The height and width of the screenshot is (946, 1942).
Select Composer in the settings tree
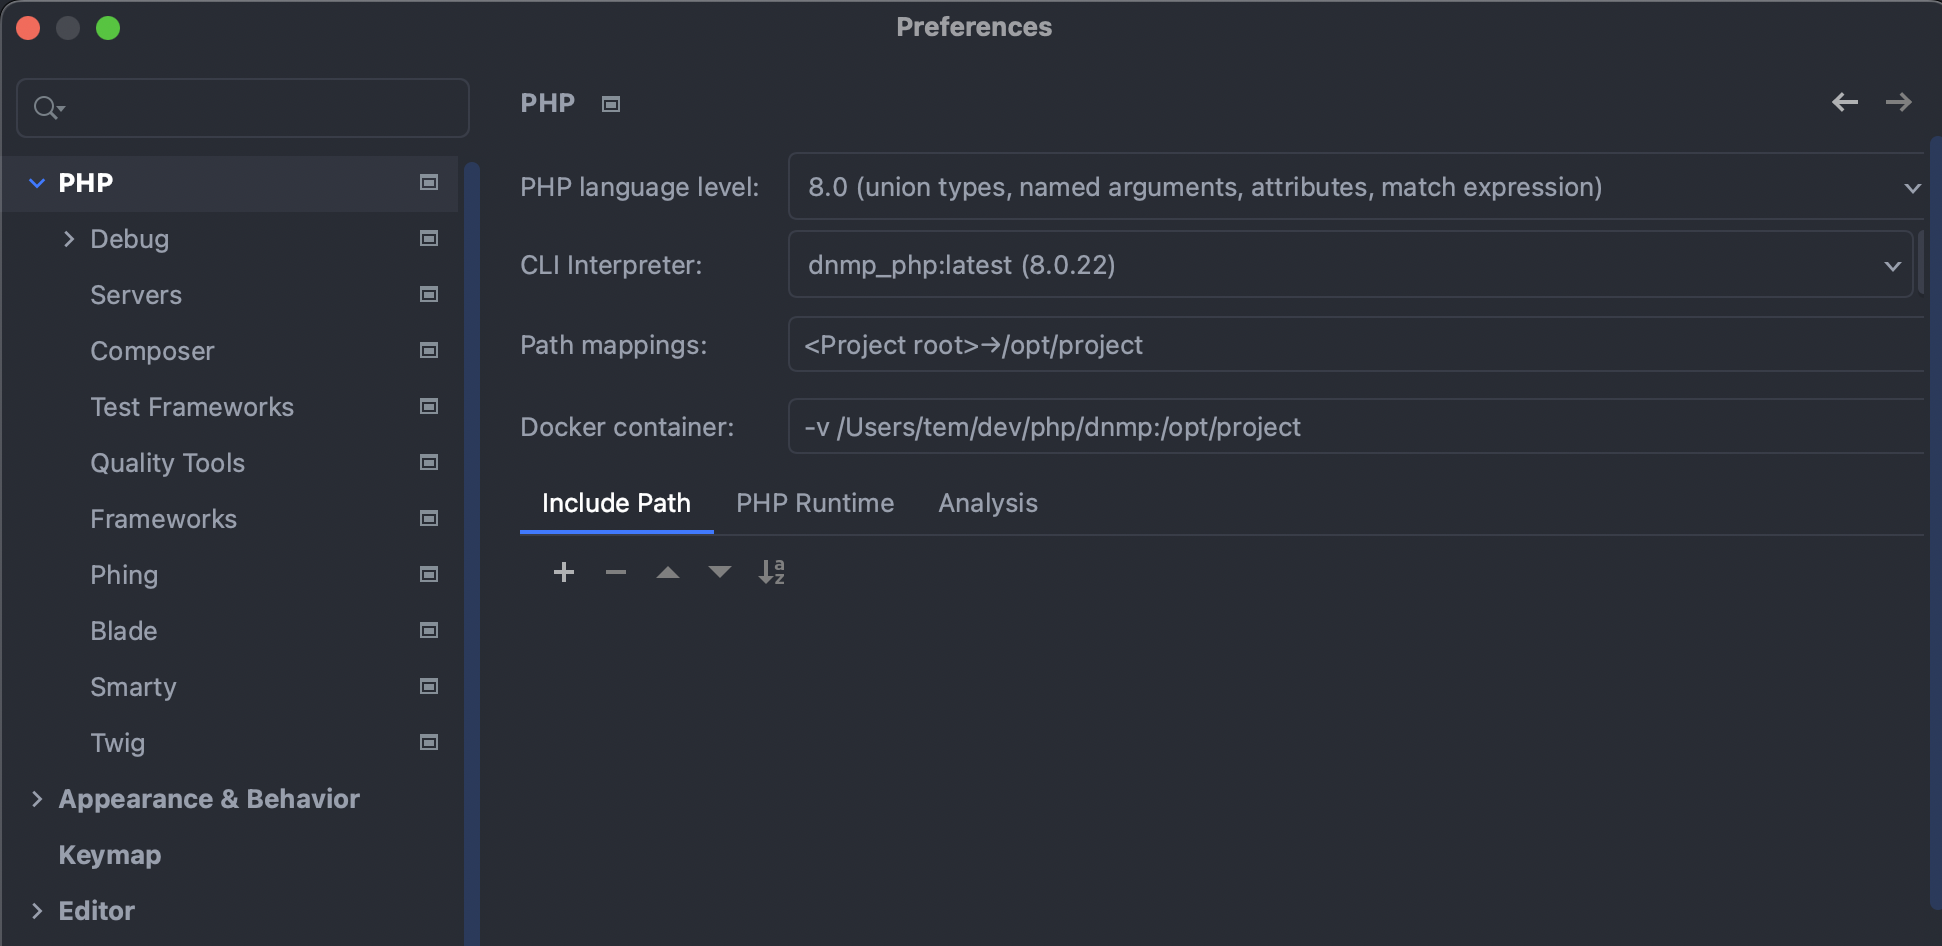152,351
